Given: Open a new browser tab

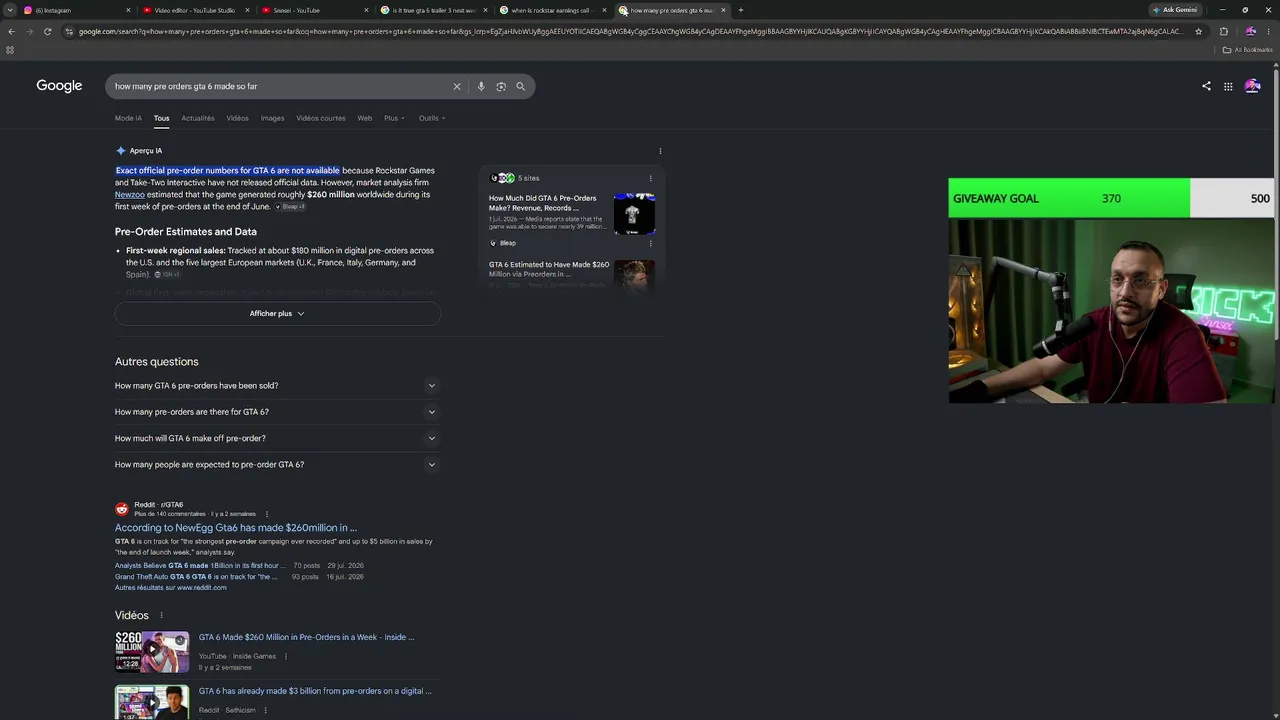Looking at the screenshot, I should coord(740,10).
